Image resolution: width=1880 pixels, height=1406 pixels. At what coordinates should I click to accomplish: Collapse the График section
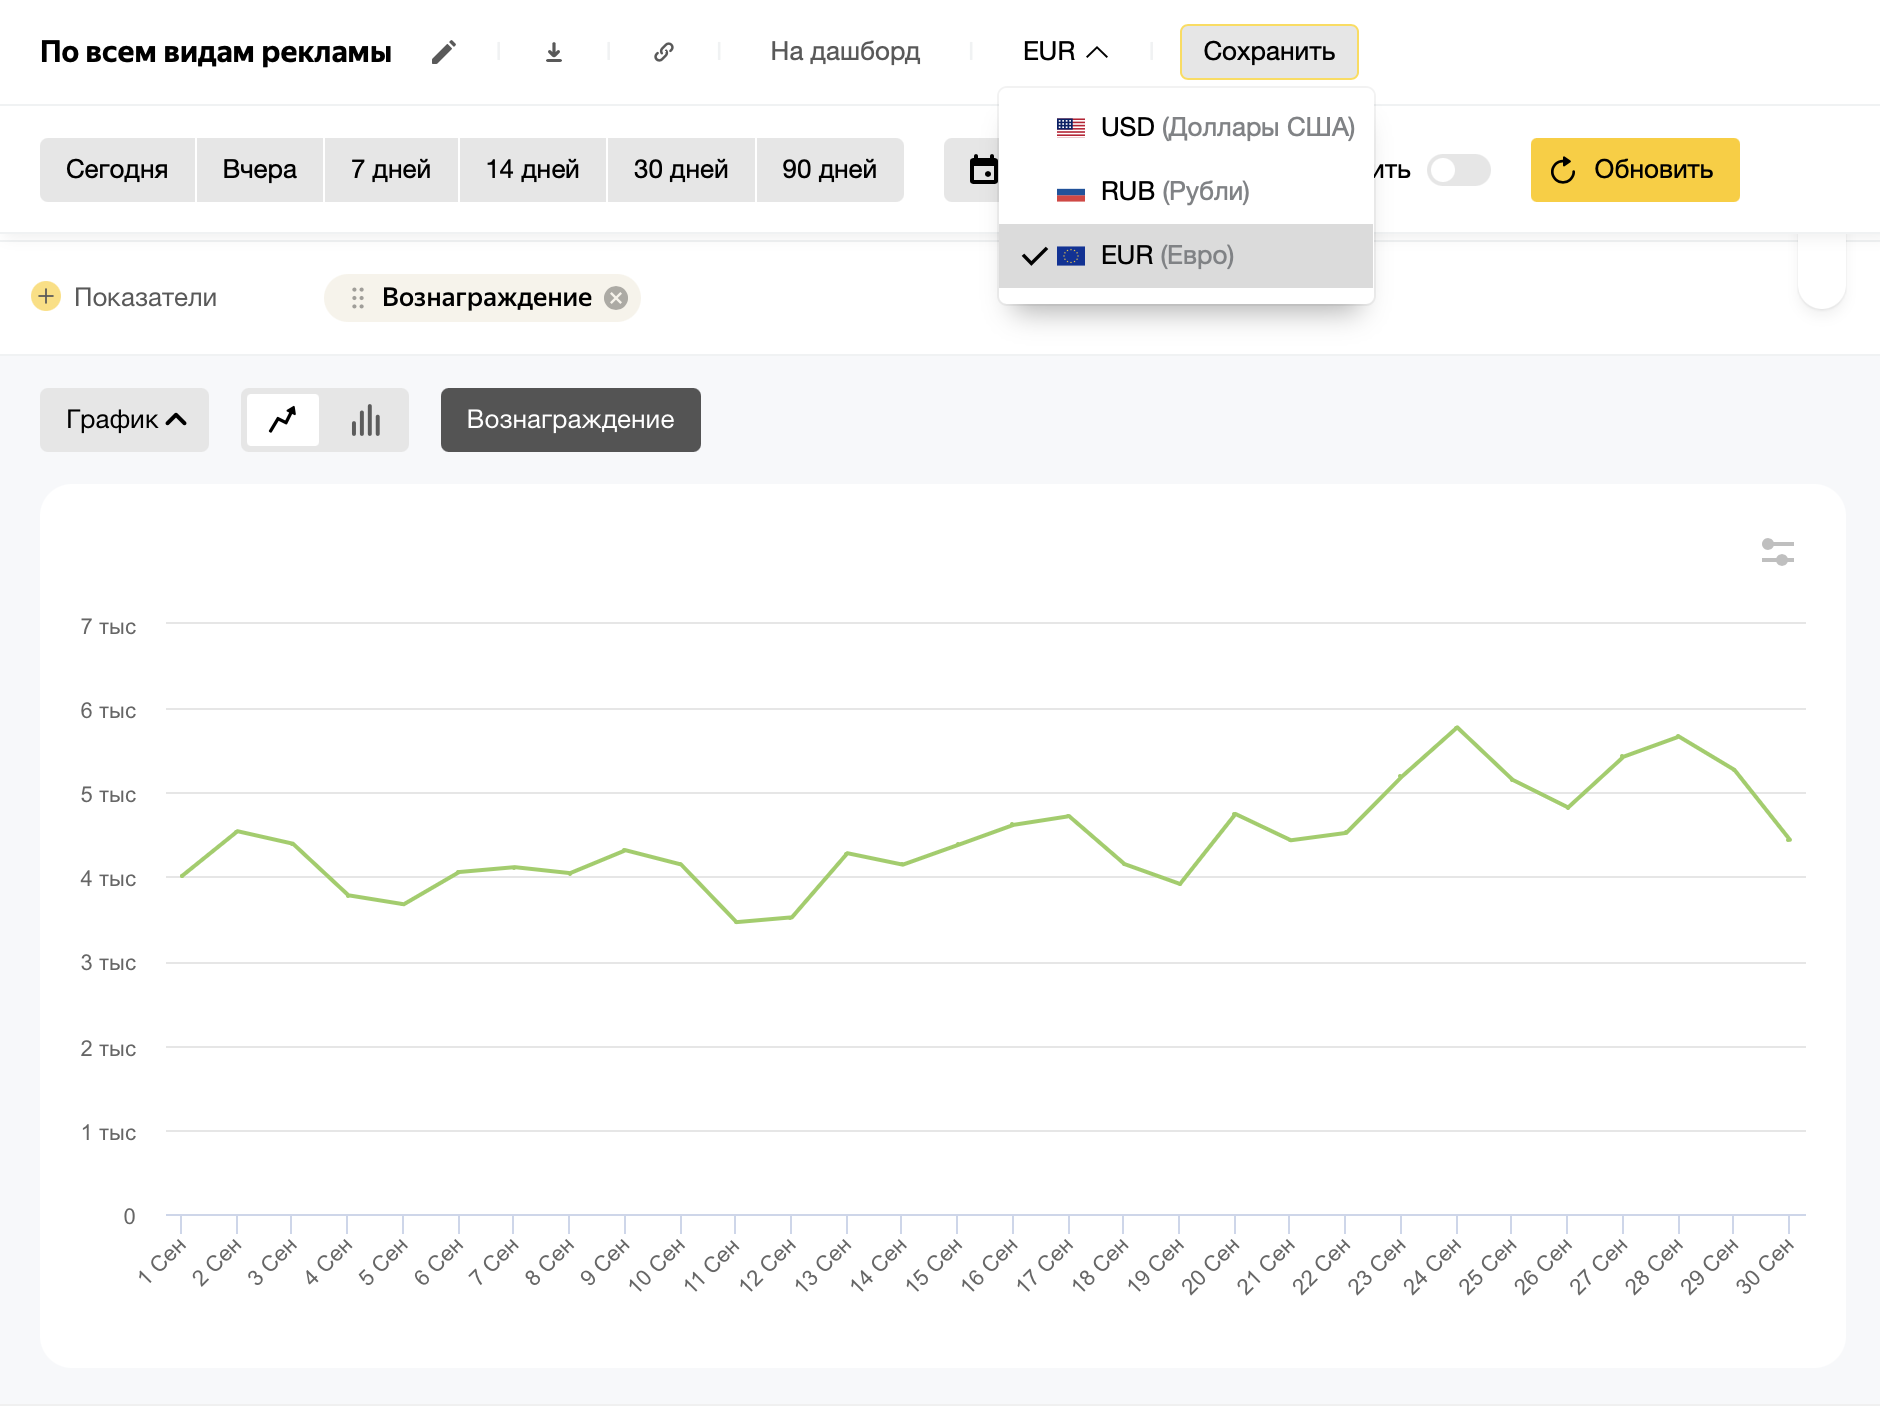[x=124, y=420]
